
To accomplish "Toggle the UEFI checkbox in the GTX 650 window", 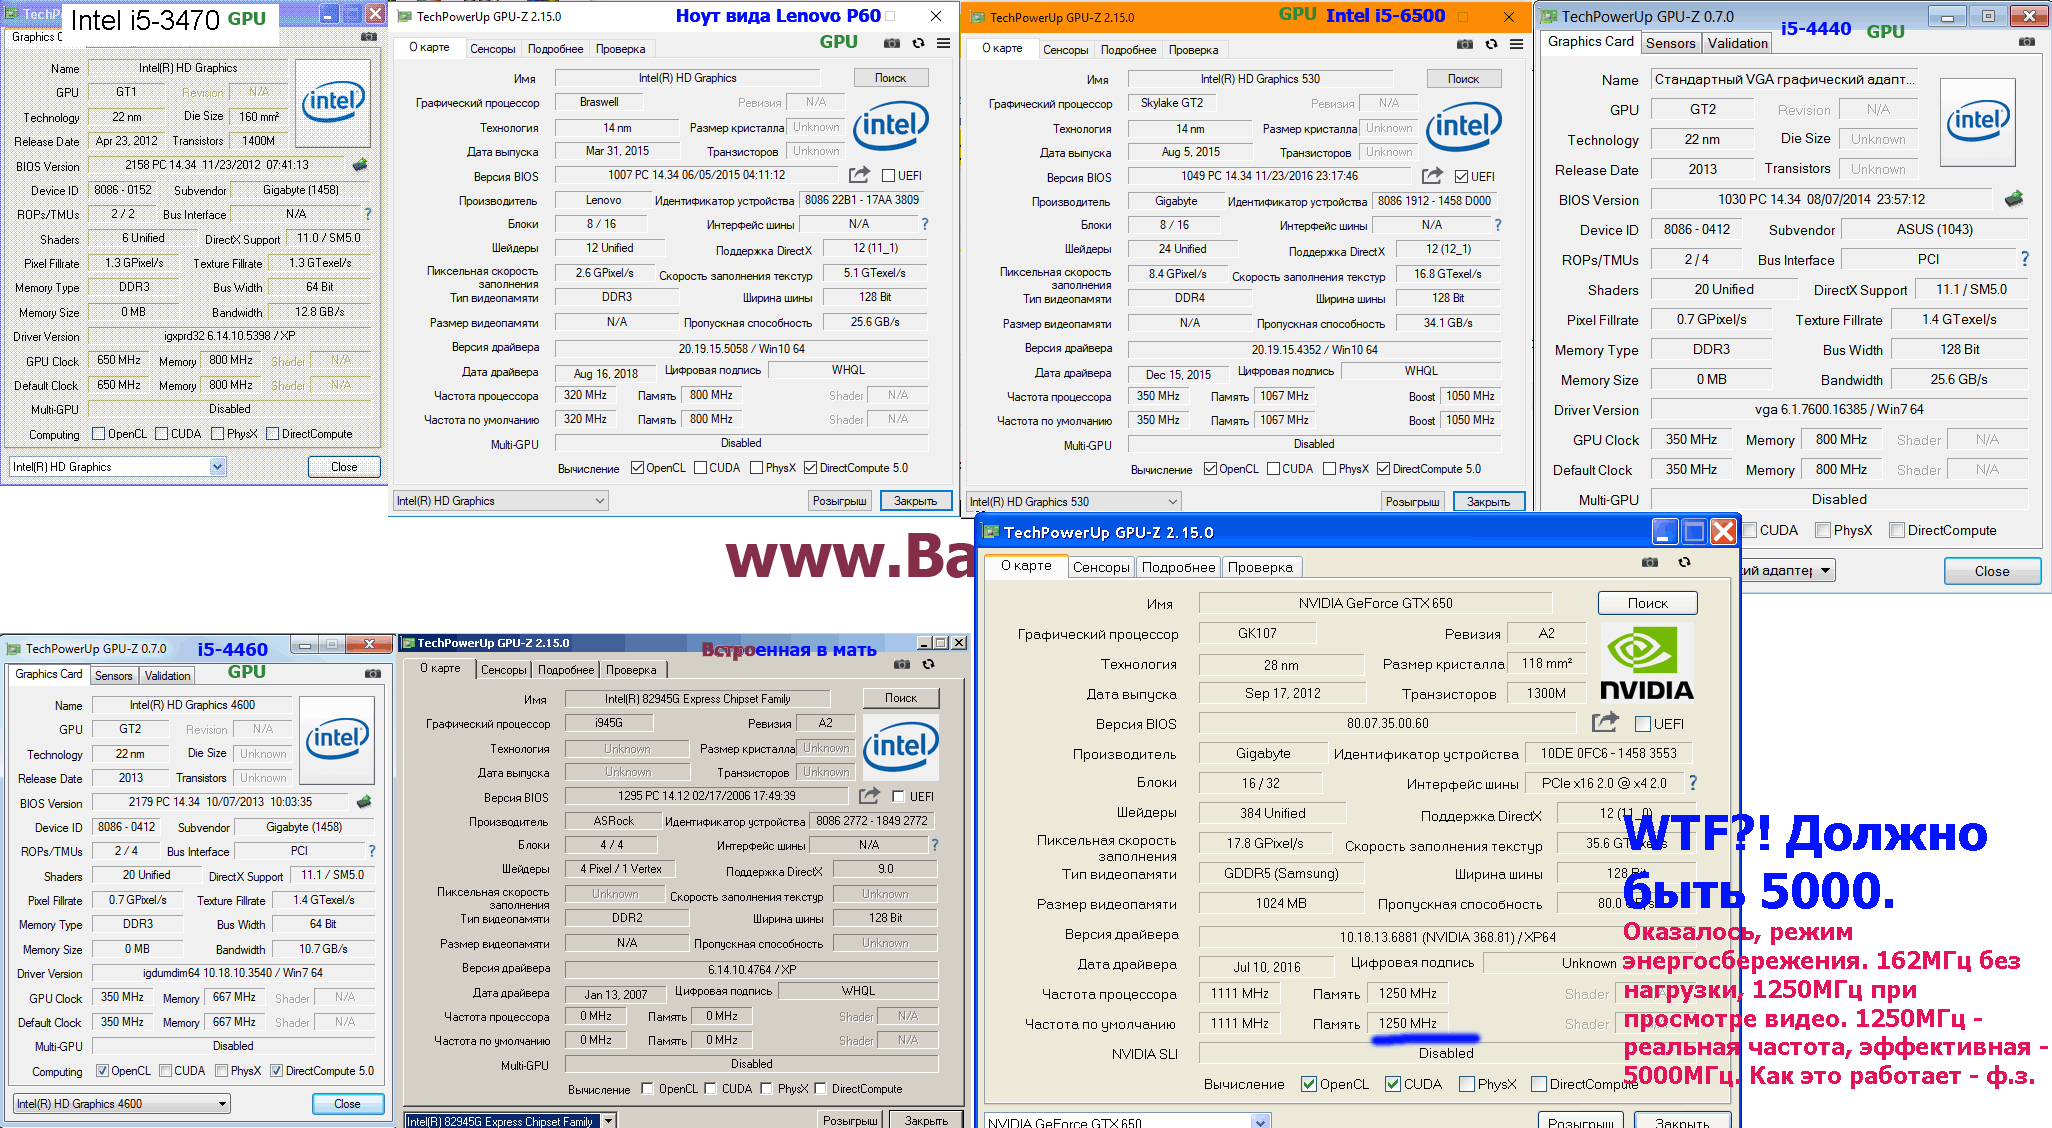I will (1642, 724).
